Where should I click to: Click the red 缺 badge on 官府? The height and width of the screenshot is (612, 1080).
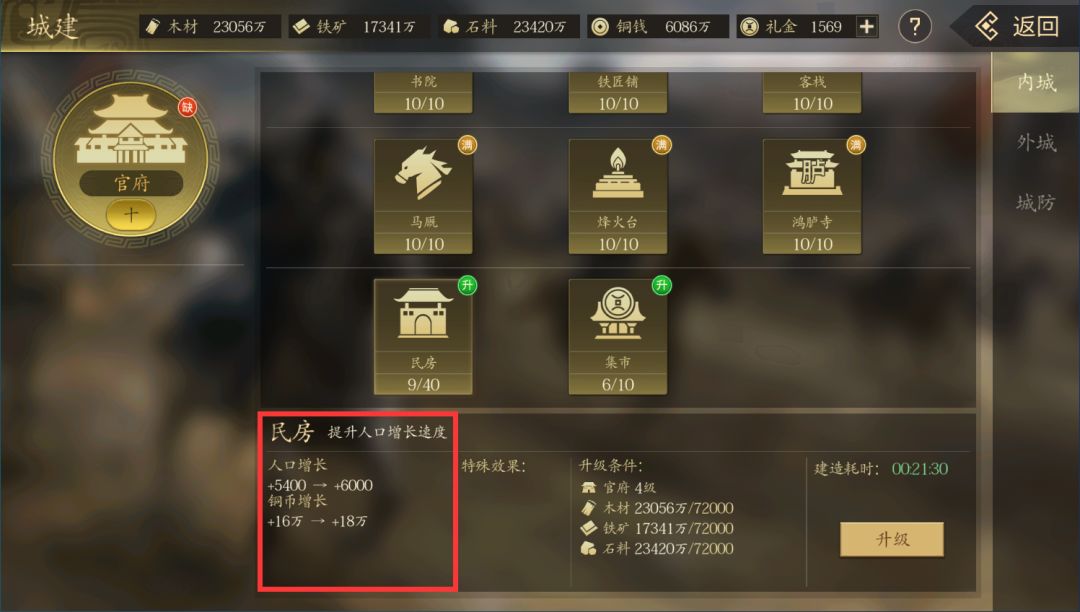(x=187, y=107)
